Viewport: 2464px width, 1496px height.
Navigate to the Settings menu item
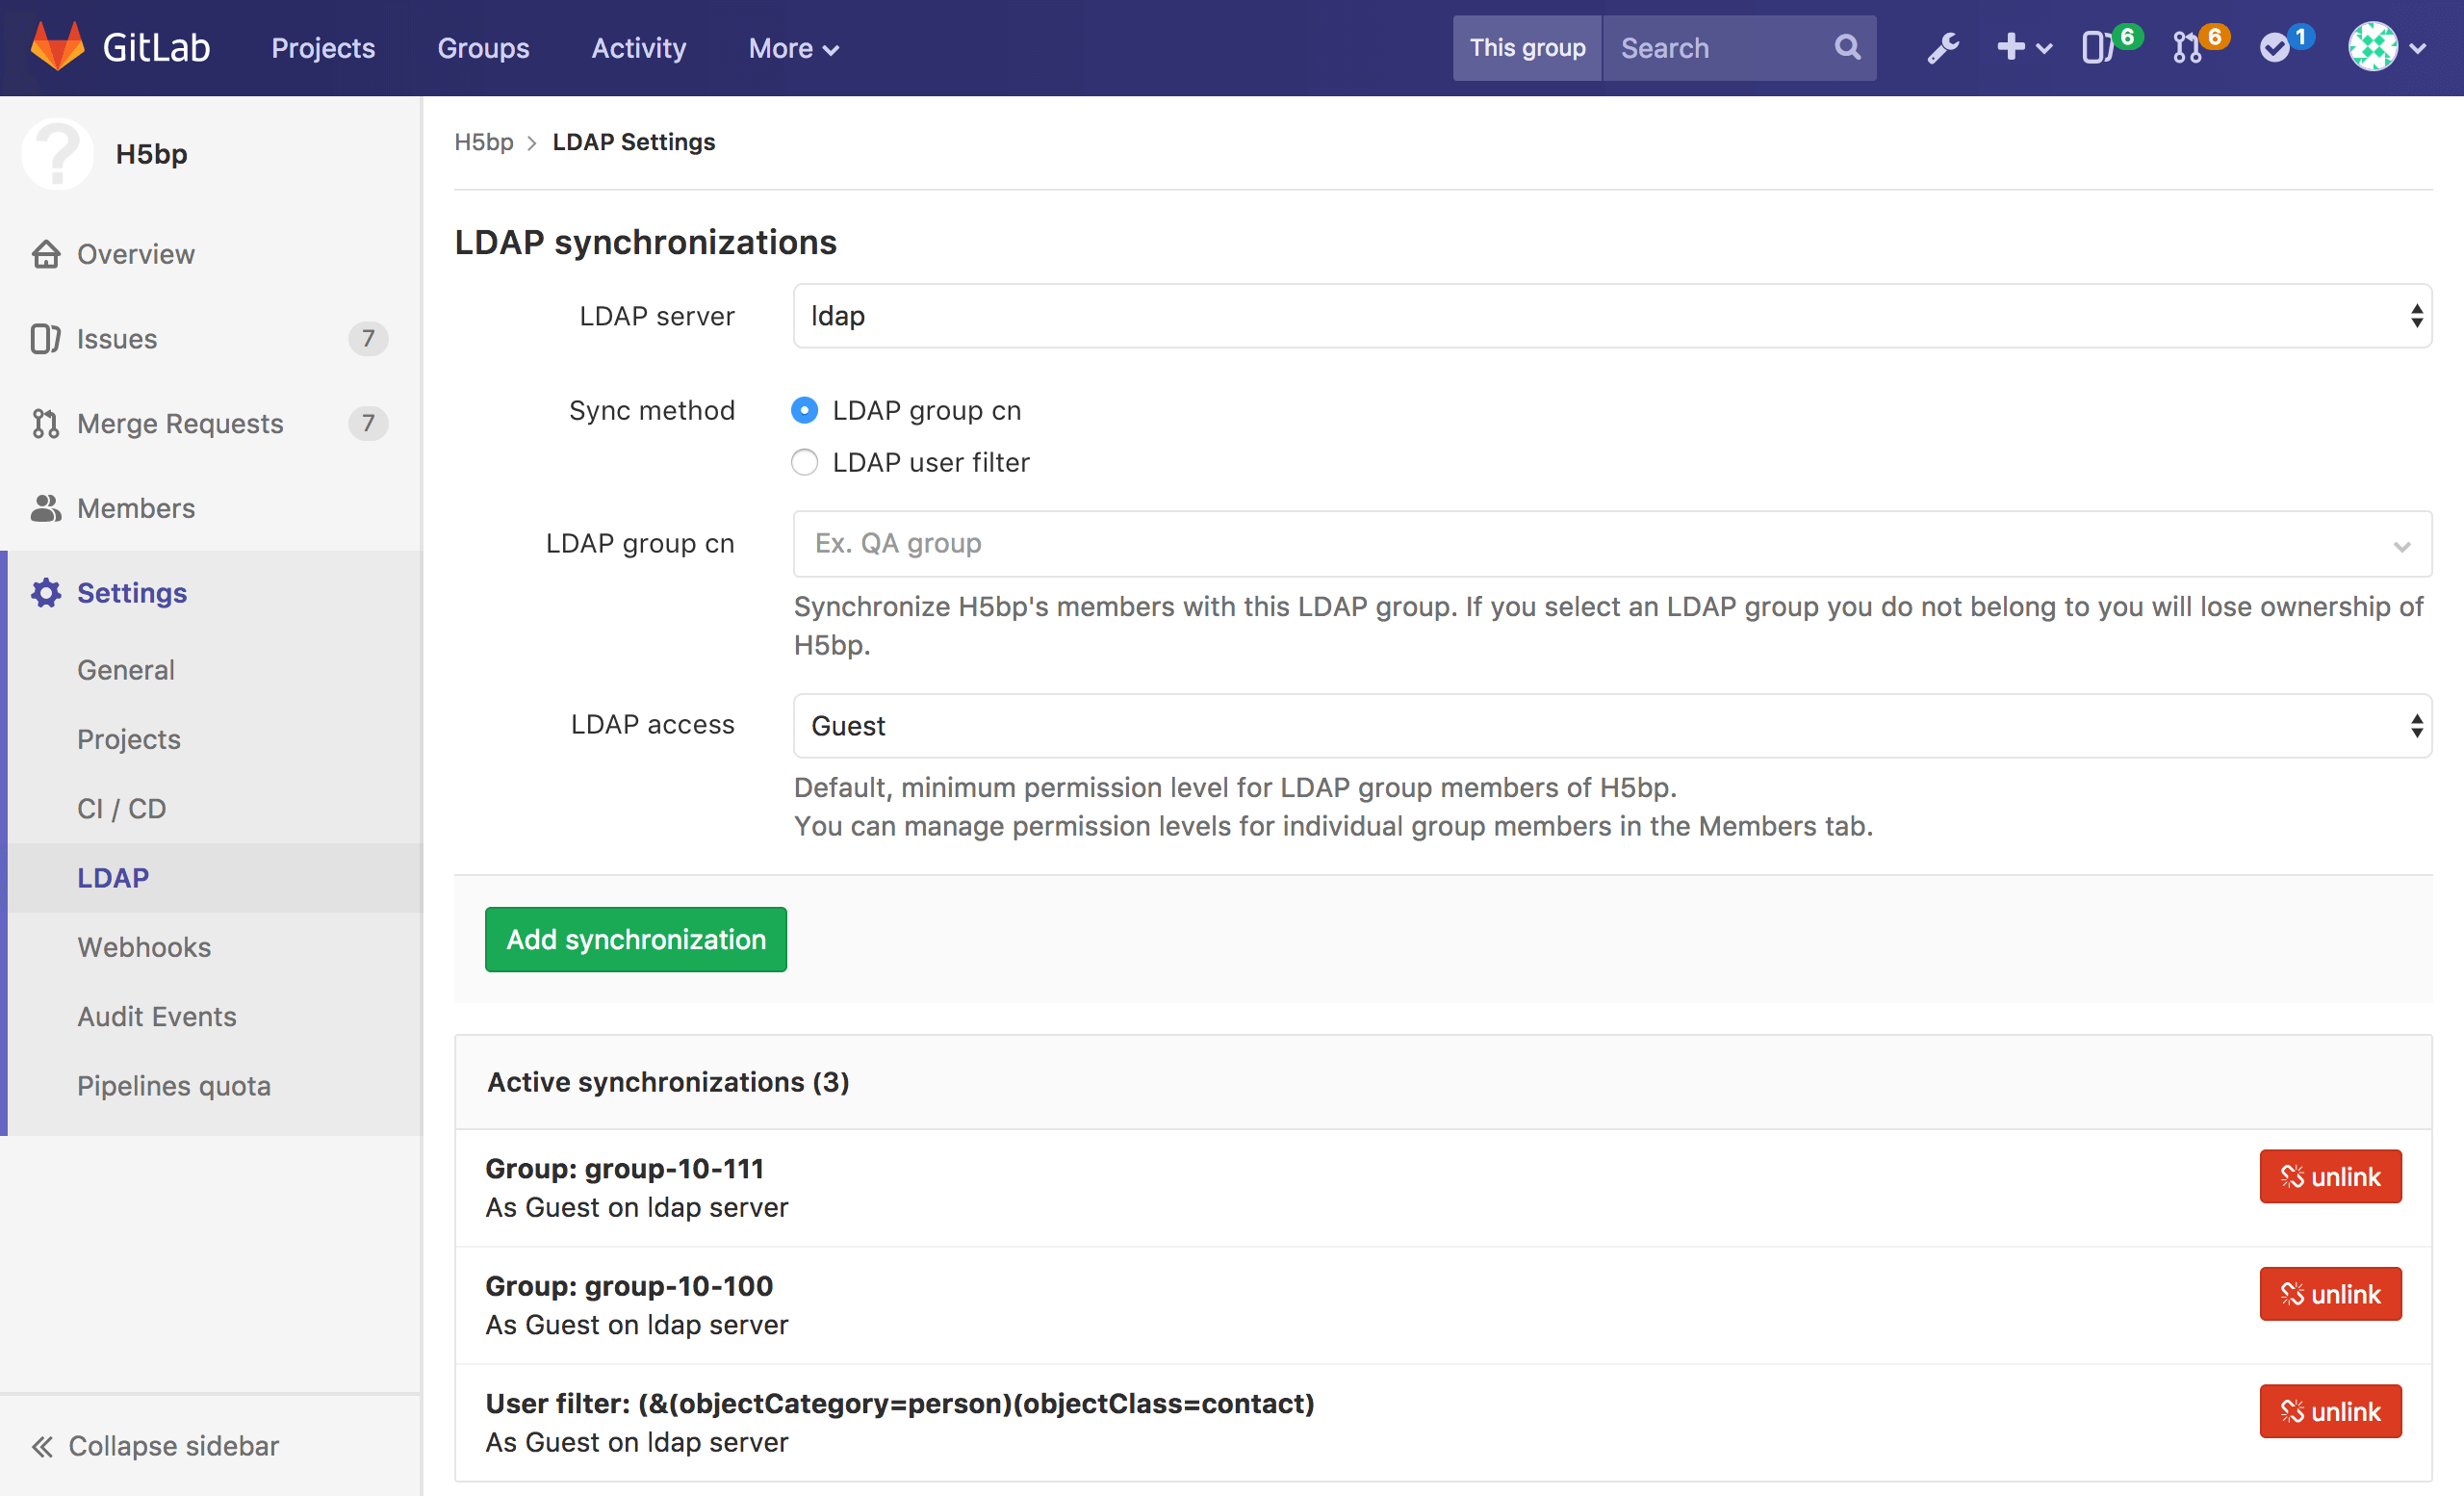point(130,591)
